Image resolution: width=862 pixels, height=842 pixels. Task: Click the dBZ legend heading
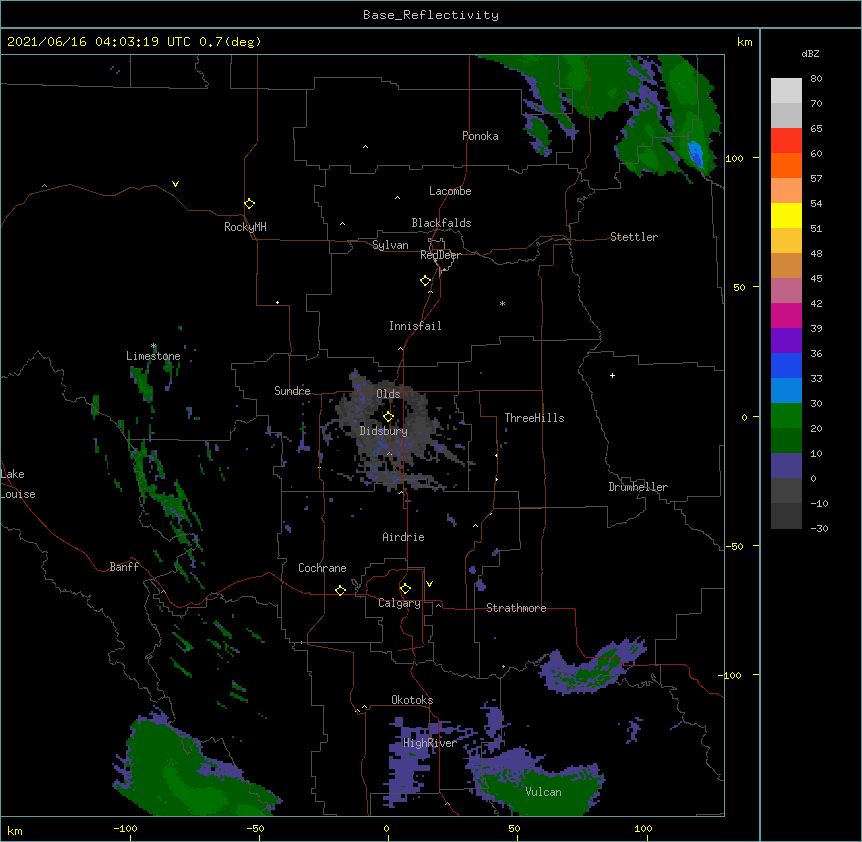(x=810, y=53)
